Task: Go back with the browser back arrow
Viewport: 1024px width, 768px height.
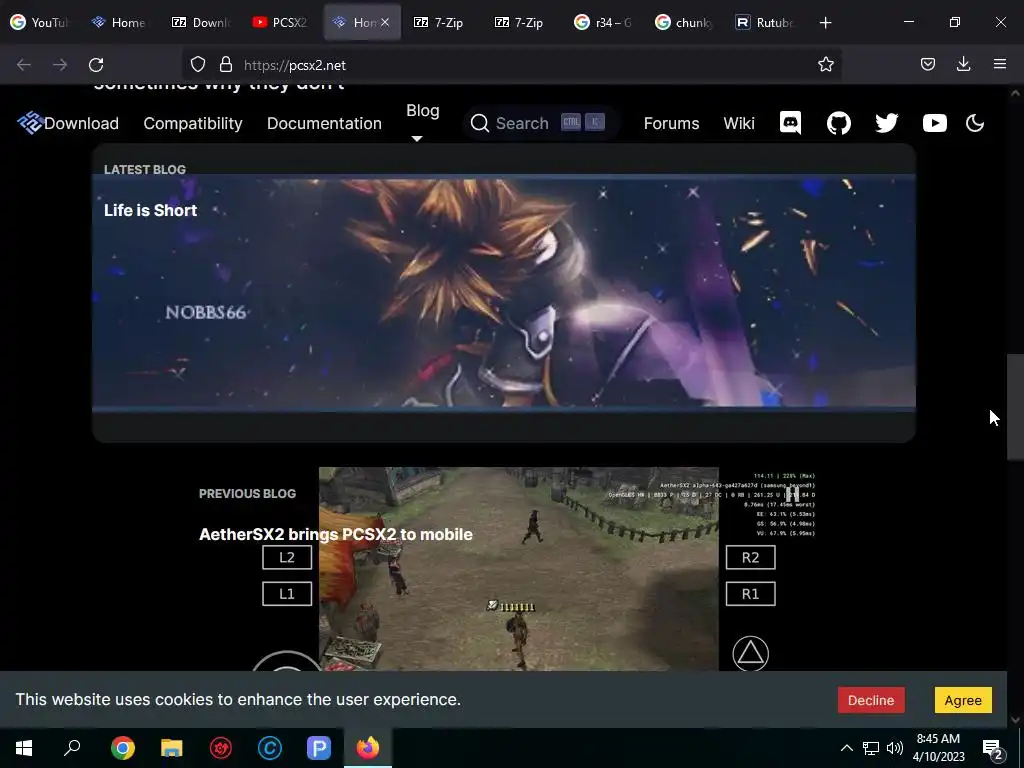Action: pyautogui.click(x=24, y=65)
